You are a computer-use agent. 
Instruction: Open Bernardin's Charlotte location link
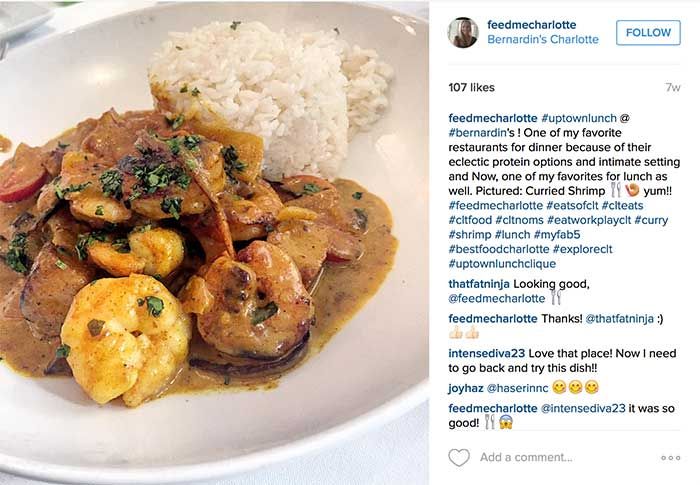[x=543, y=39]
